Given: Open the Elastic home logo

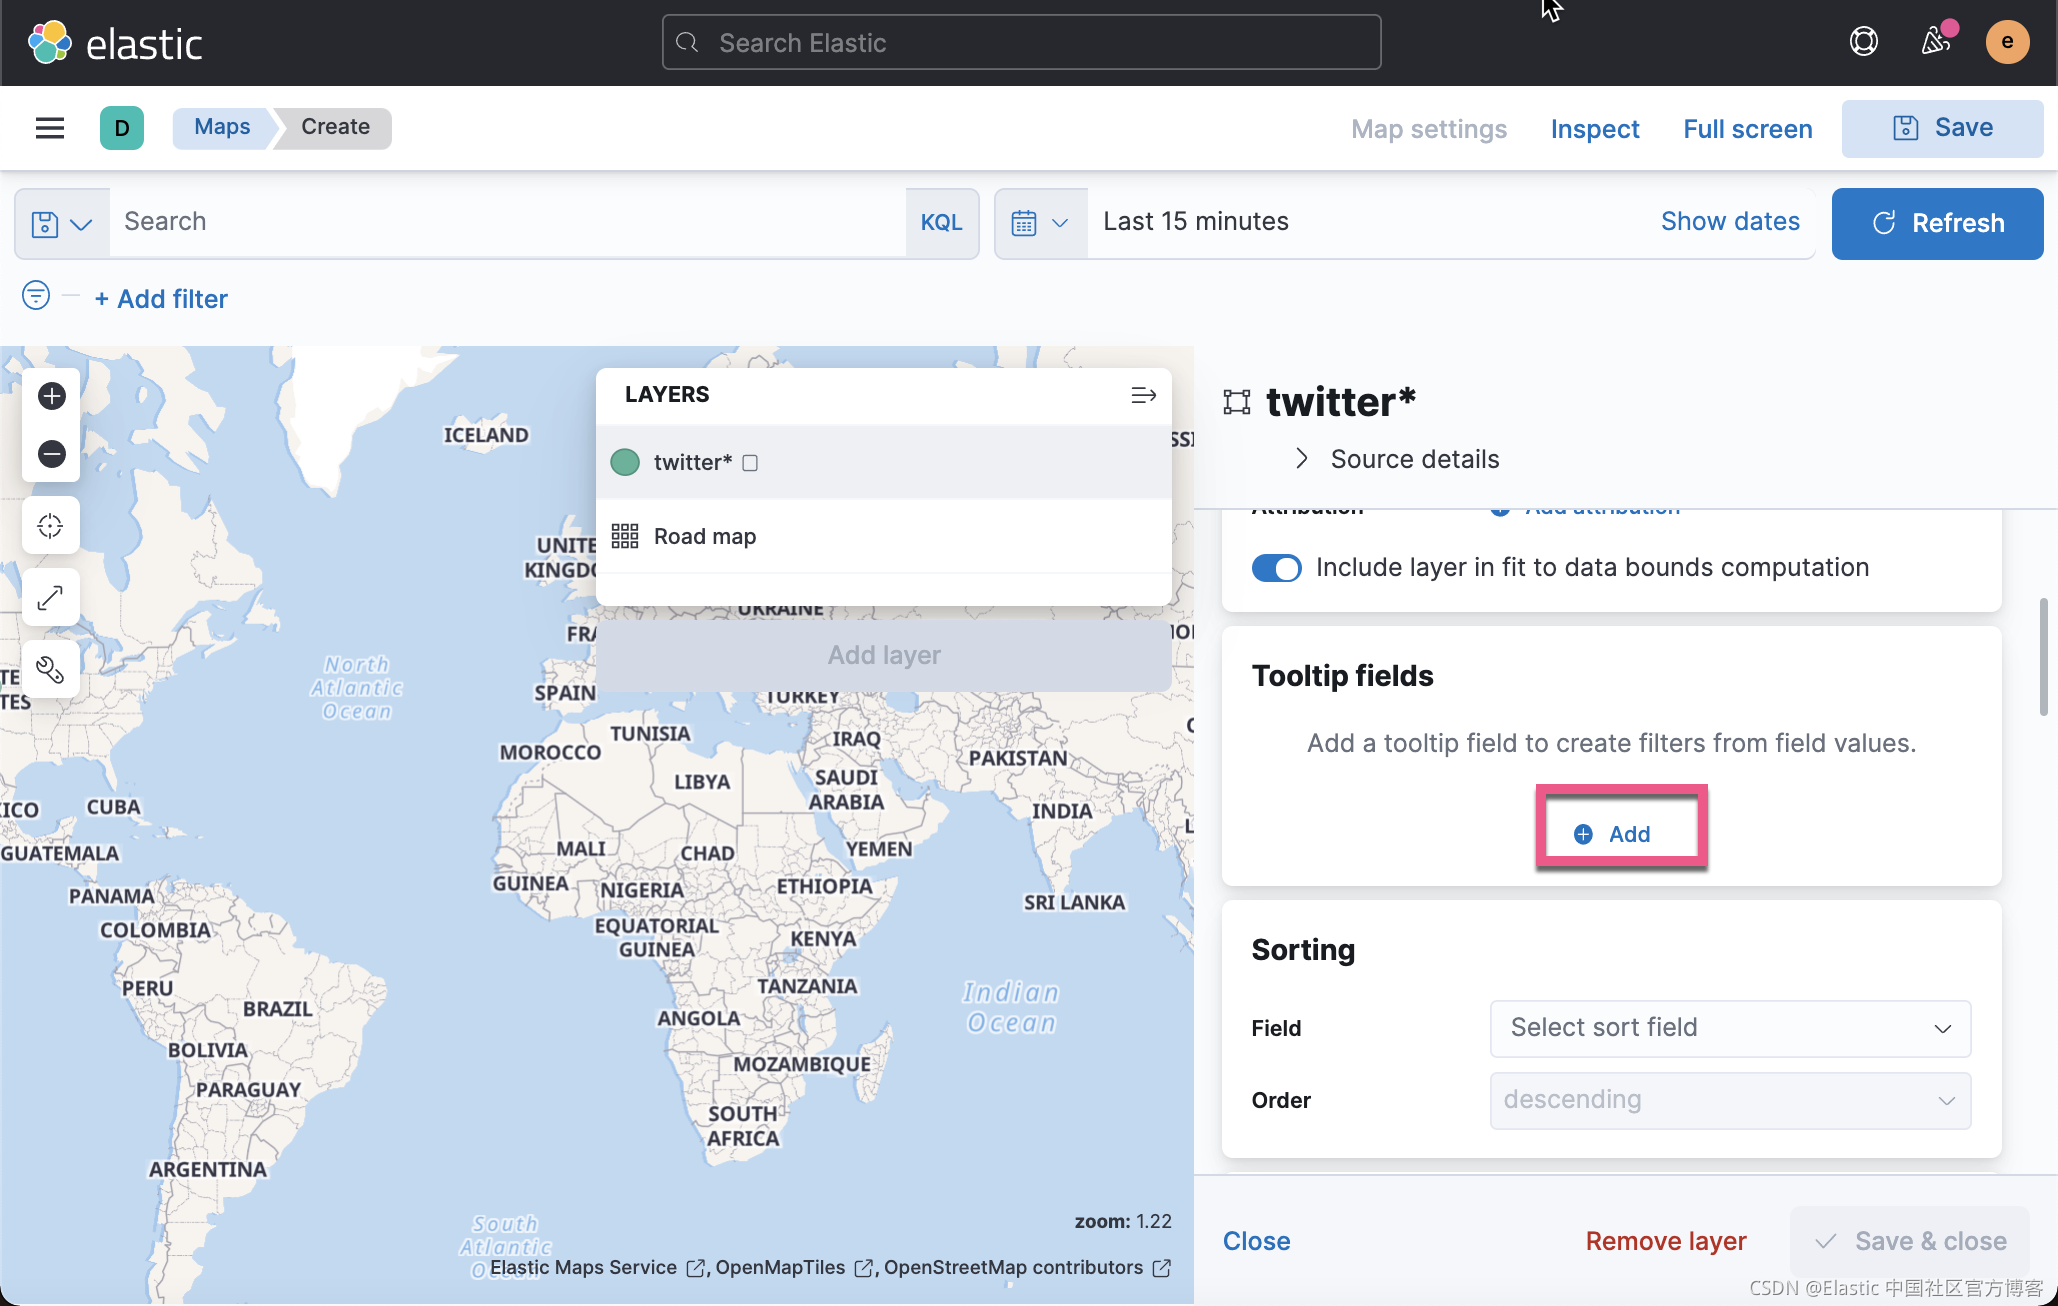Looking at the screenshot, I should coord(115,43).
